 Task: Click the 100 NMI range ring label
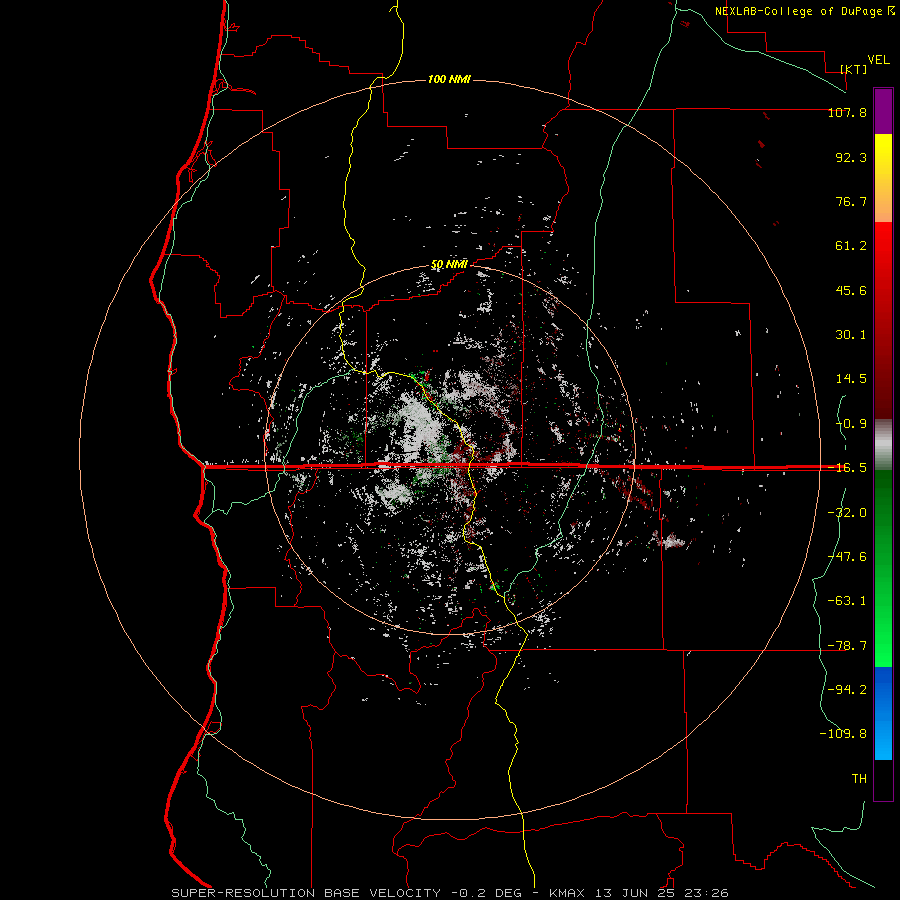[x=449, y=79]
